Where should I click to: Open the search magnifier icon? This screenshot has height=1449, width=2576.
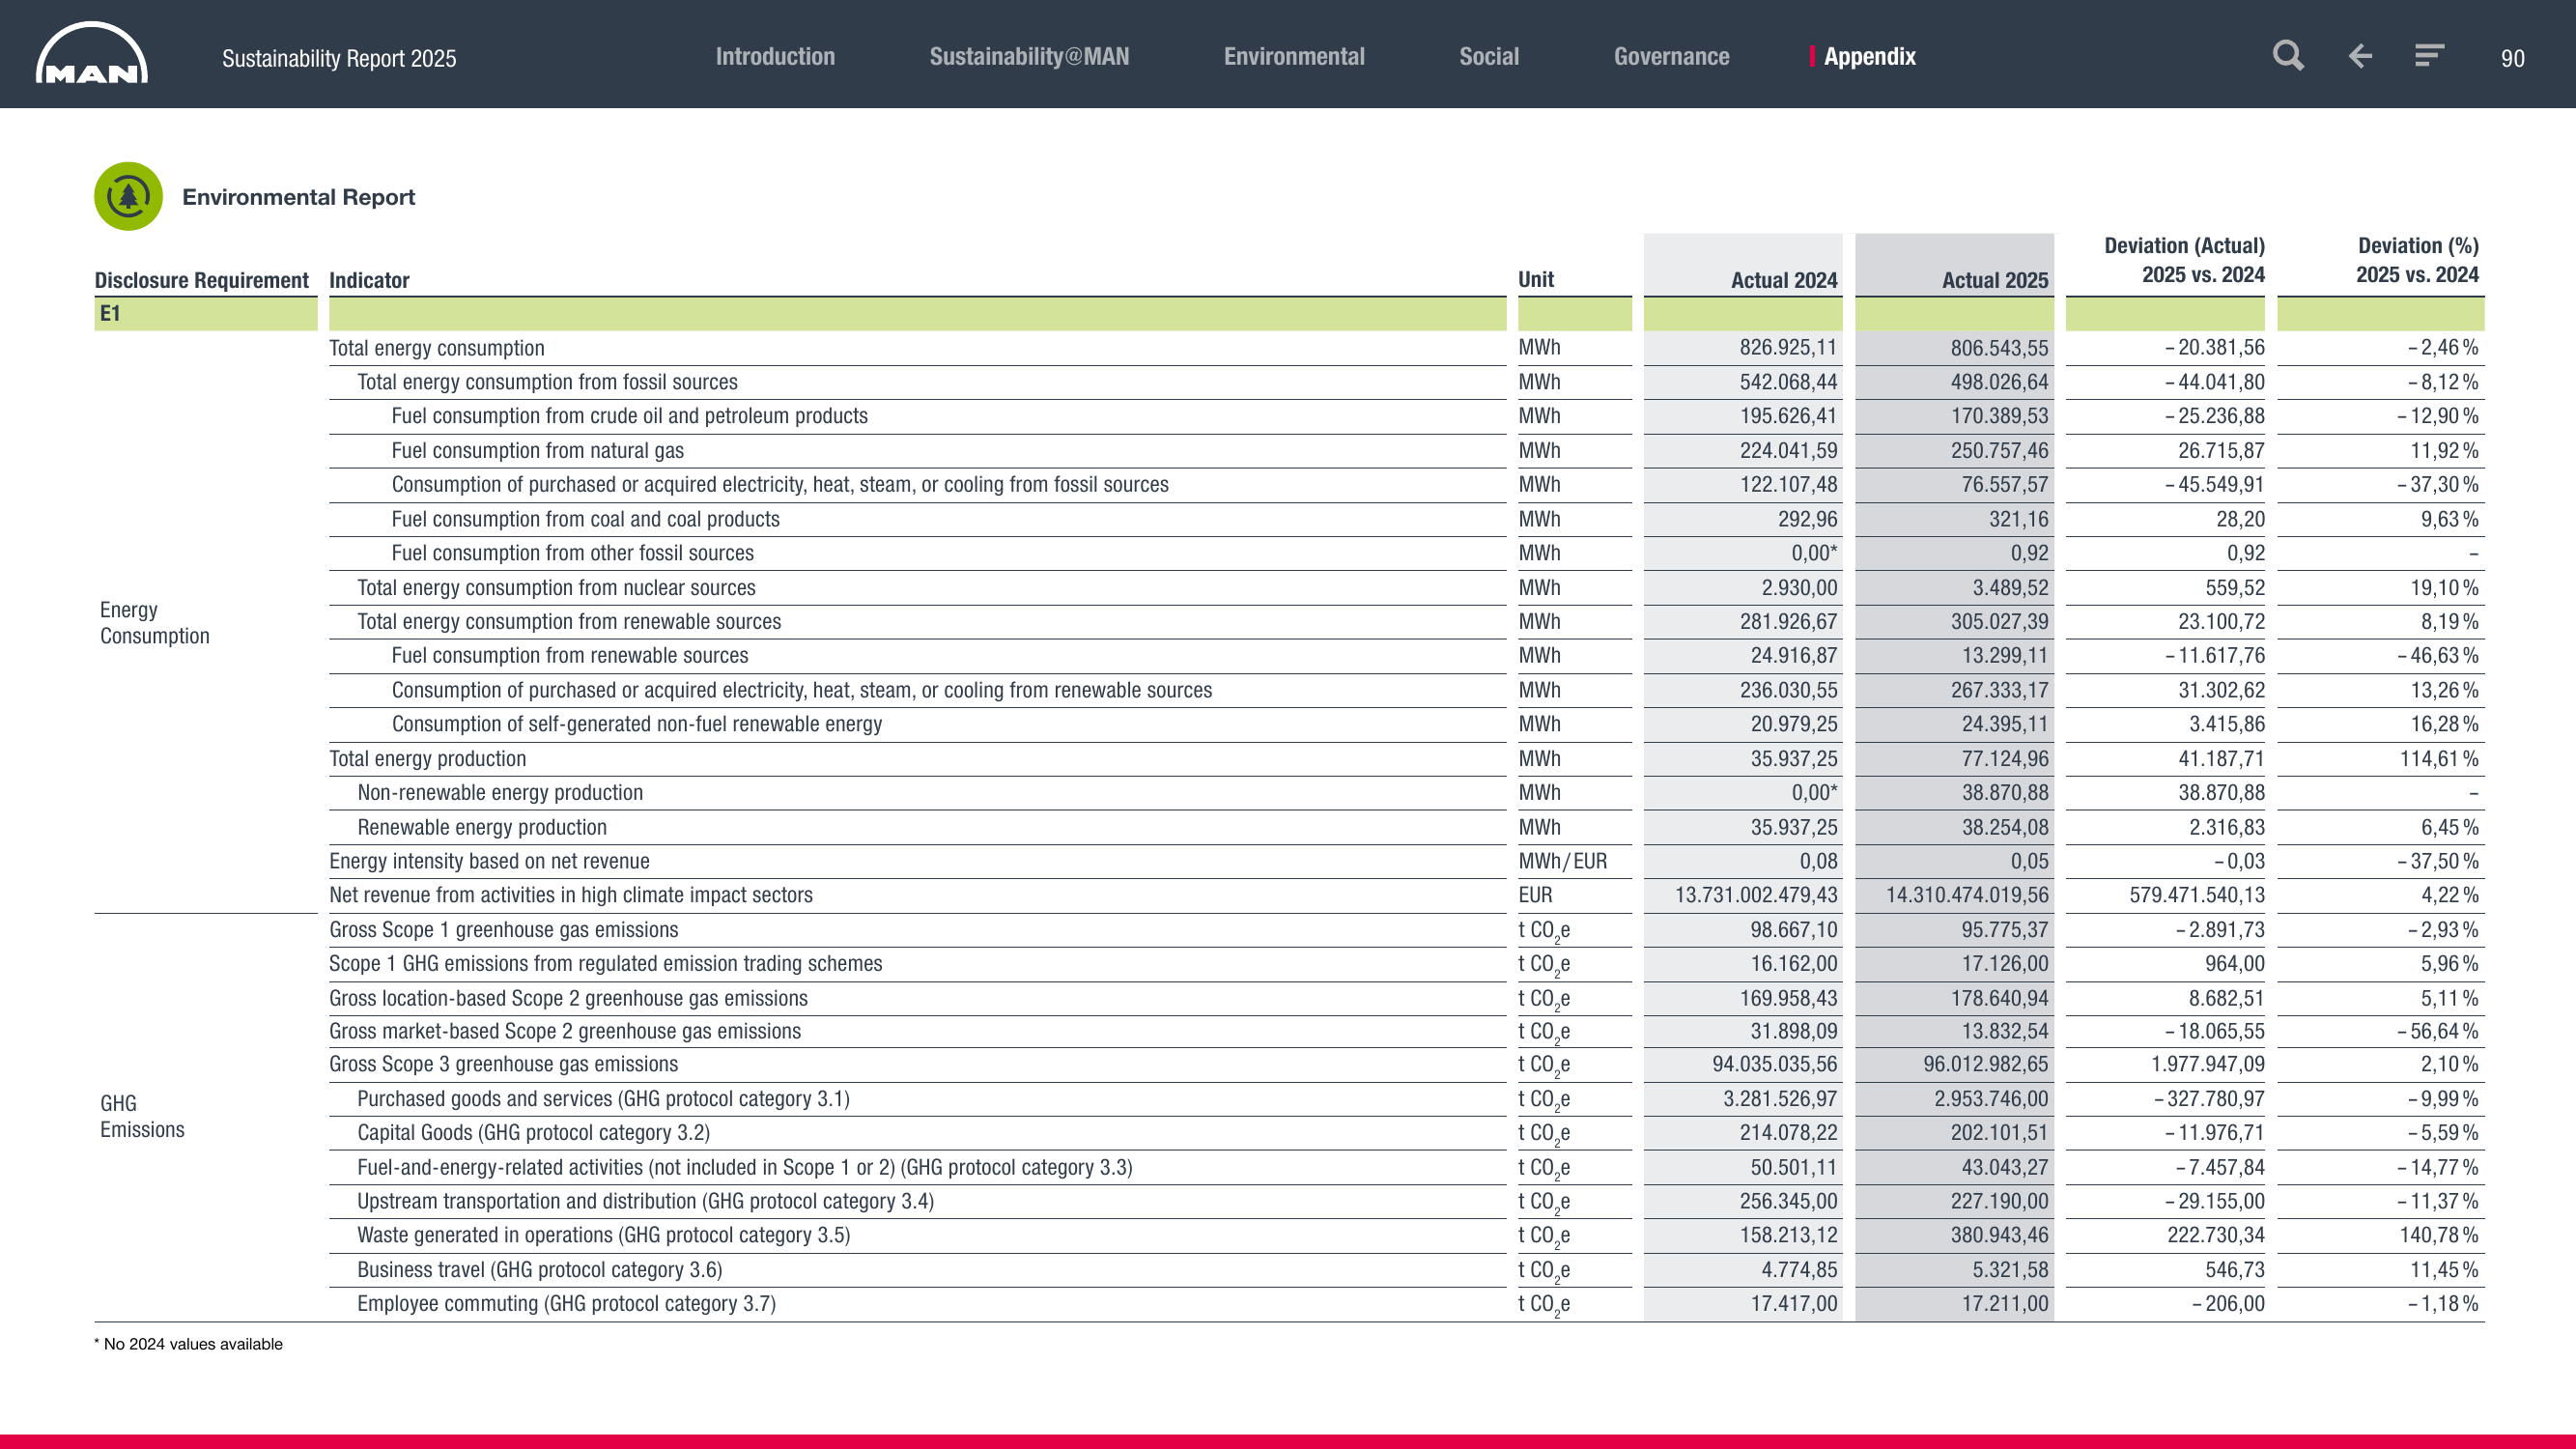(2288, 55)
